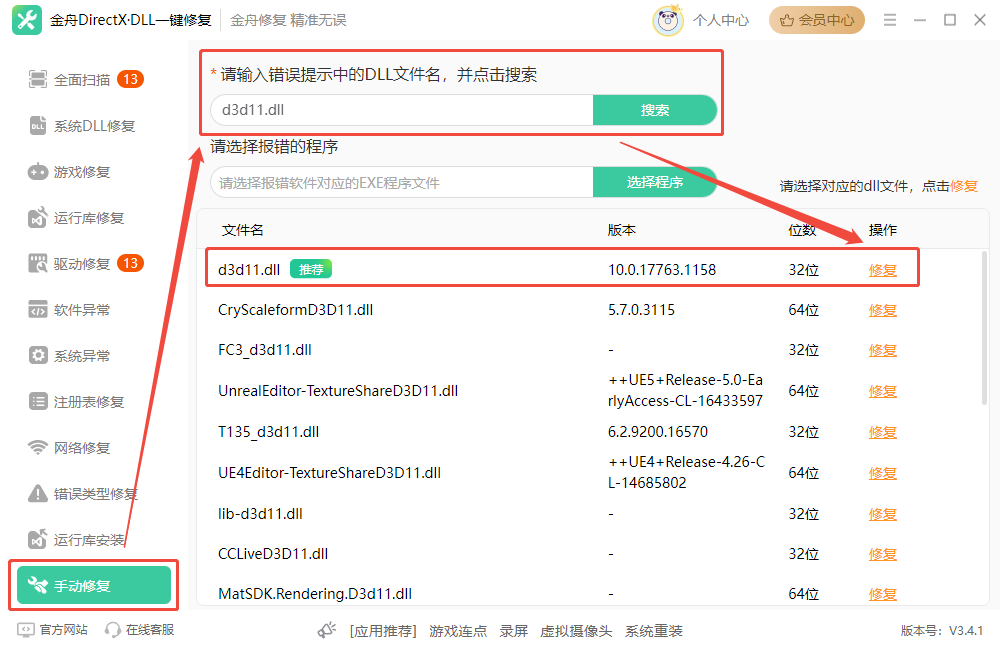This screenshot has height=650, width=1000.
Task: Click the DLL filename input field
Action: [x=402, y=110]
